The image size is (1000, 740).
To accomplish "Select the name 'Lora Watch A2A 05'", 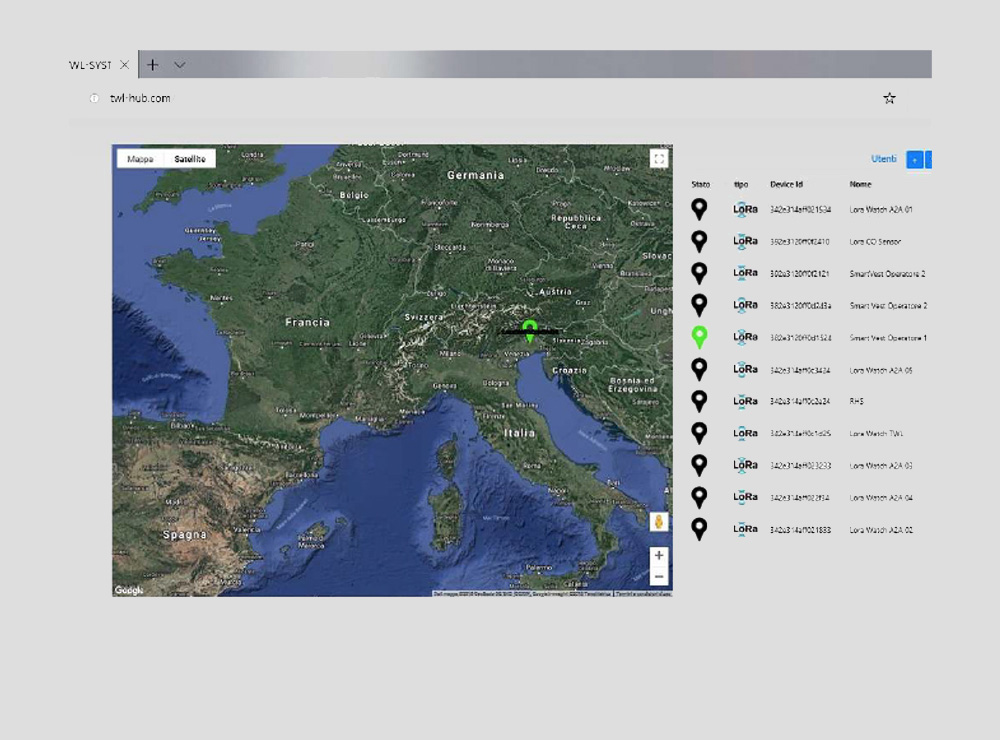I will pos(881,370).
